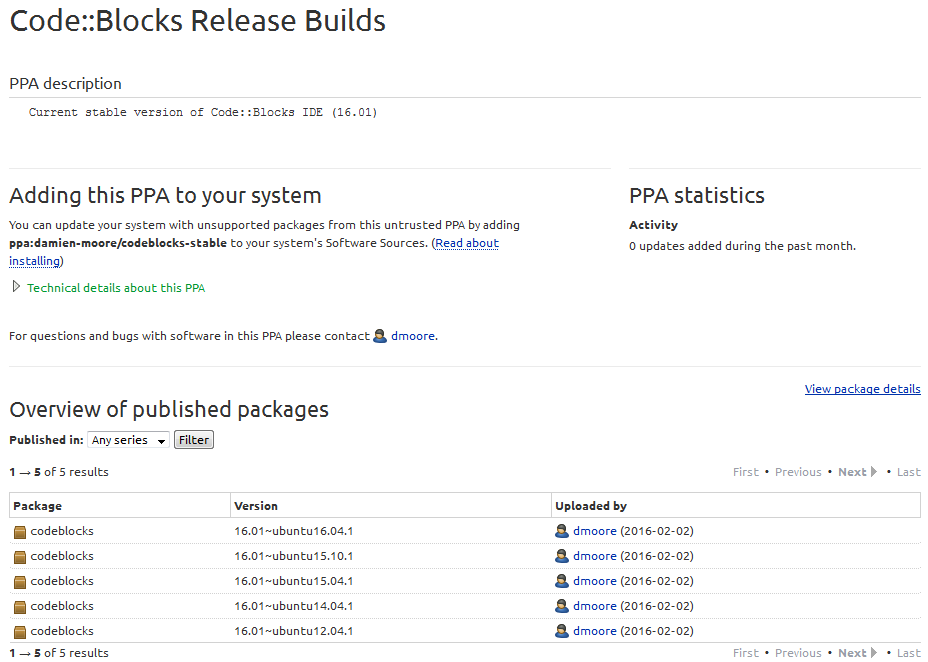Click the Filter button
Viewport: 928px width, 662px height.
coord(194,440)
